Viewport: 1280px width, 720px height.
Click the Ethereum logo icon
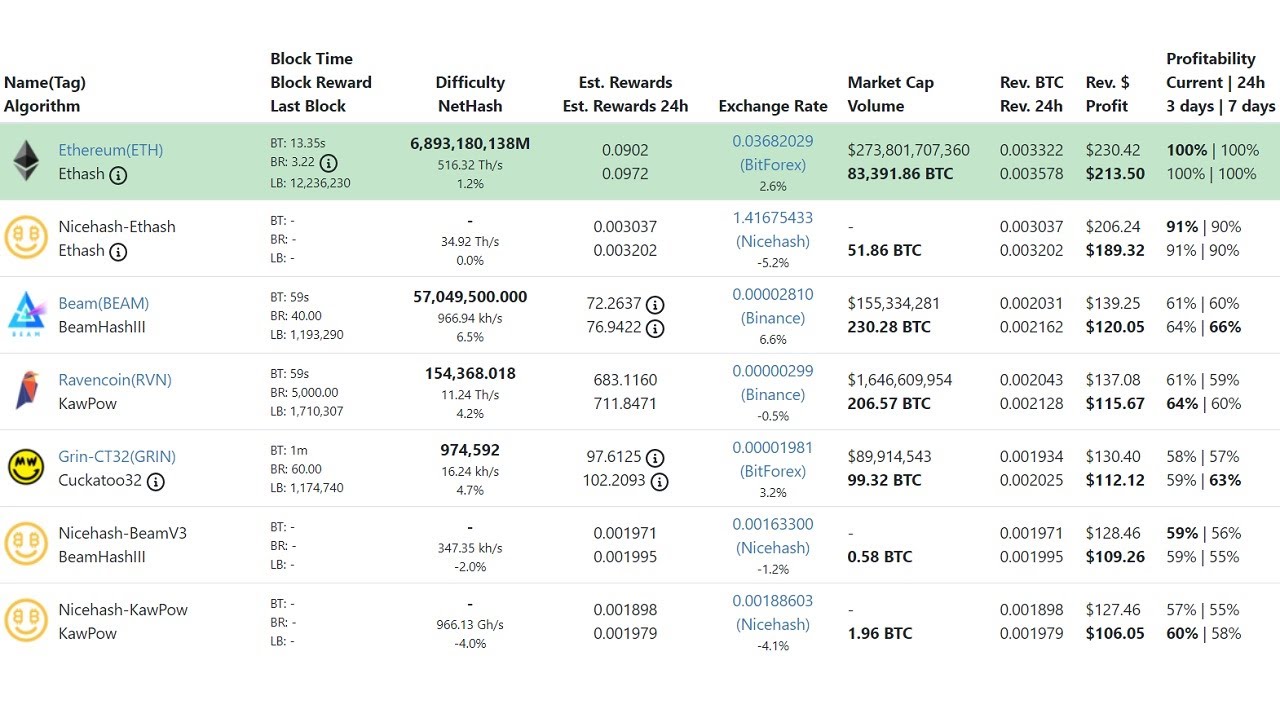coord(26,161)
